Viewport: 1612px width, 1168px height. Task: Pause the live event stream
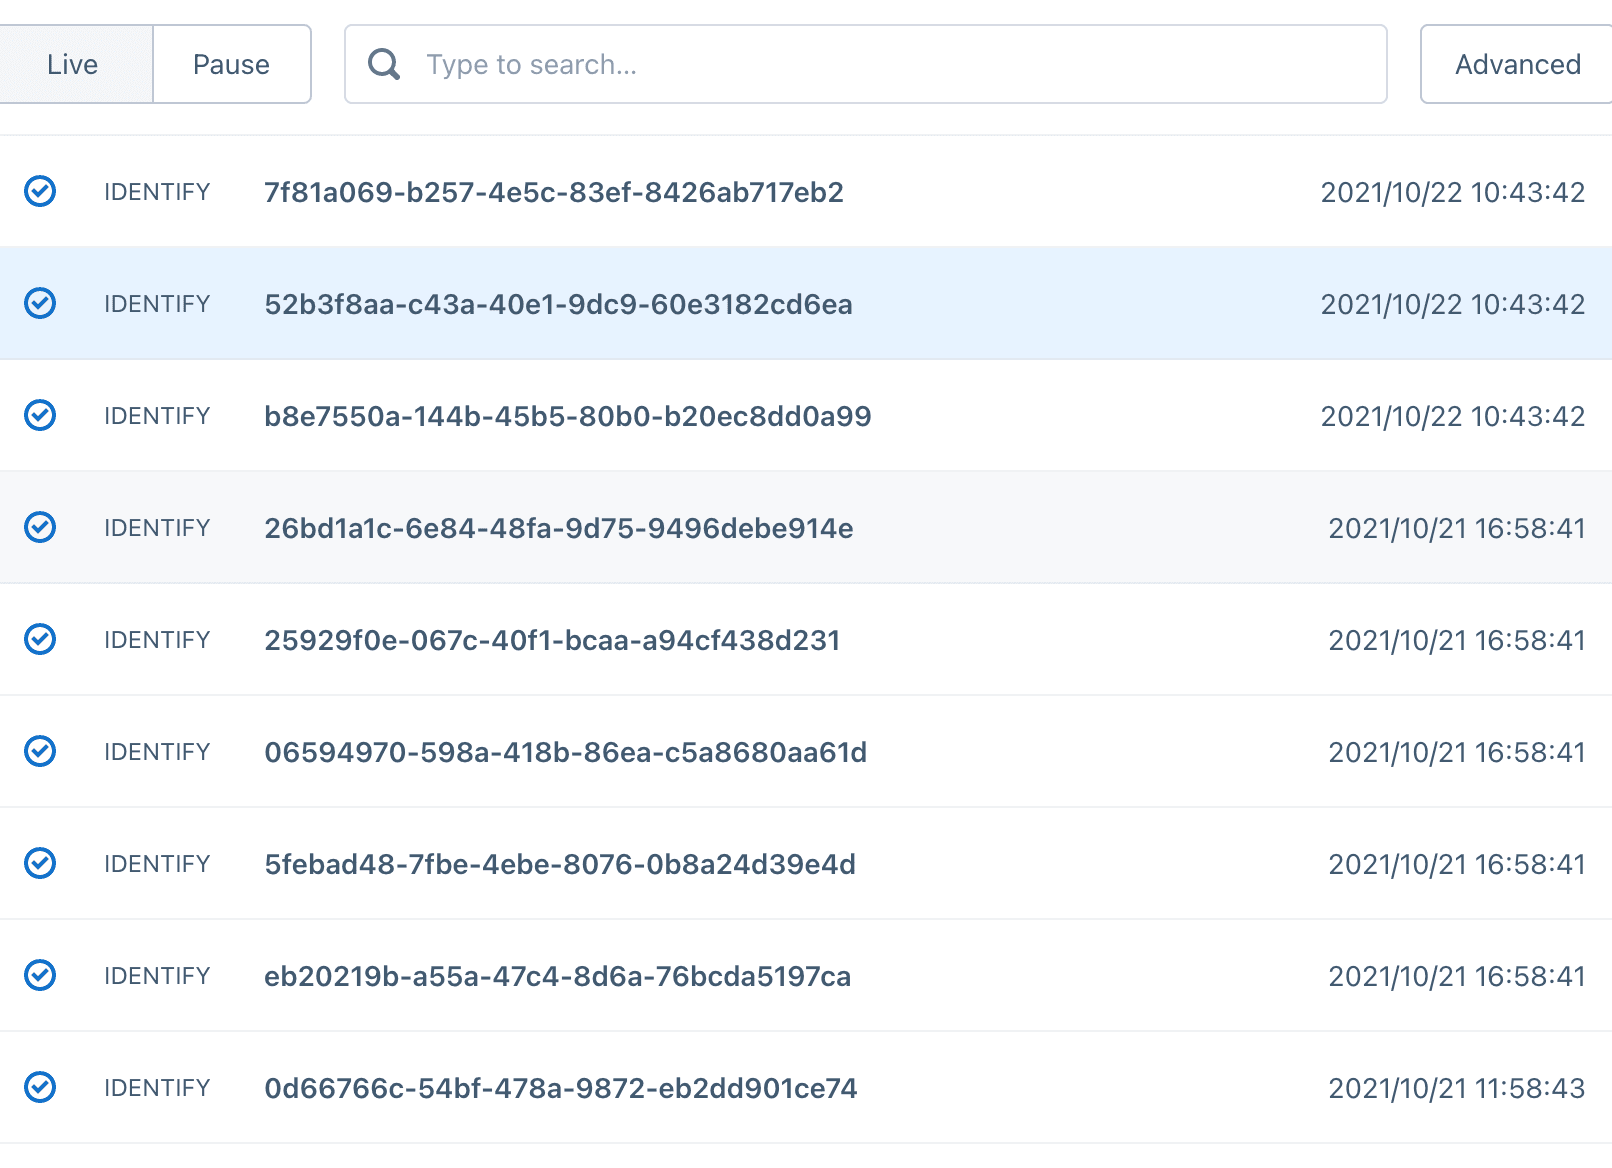(231, 65)
